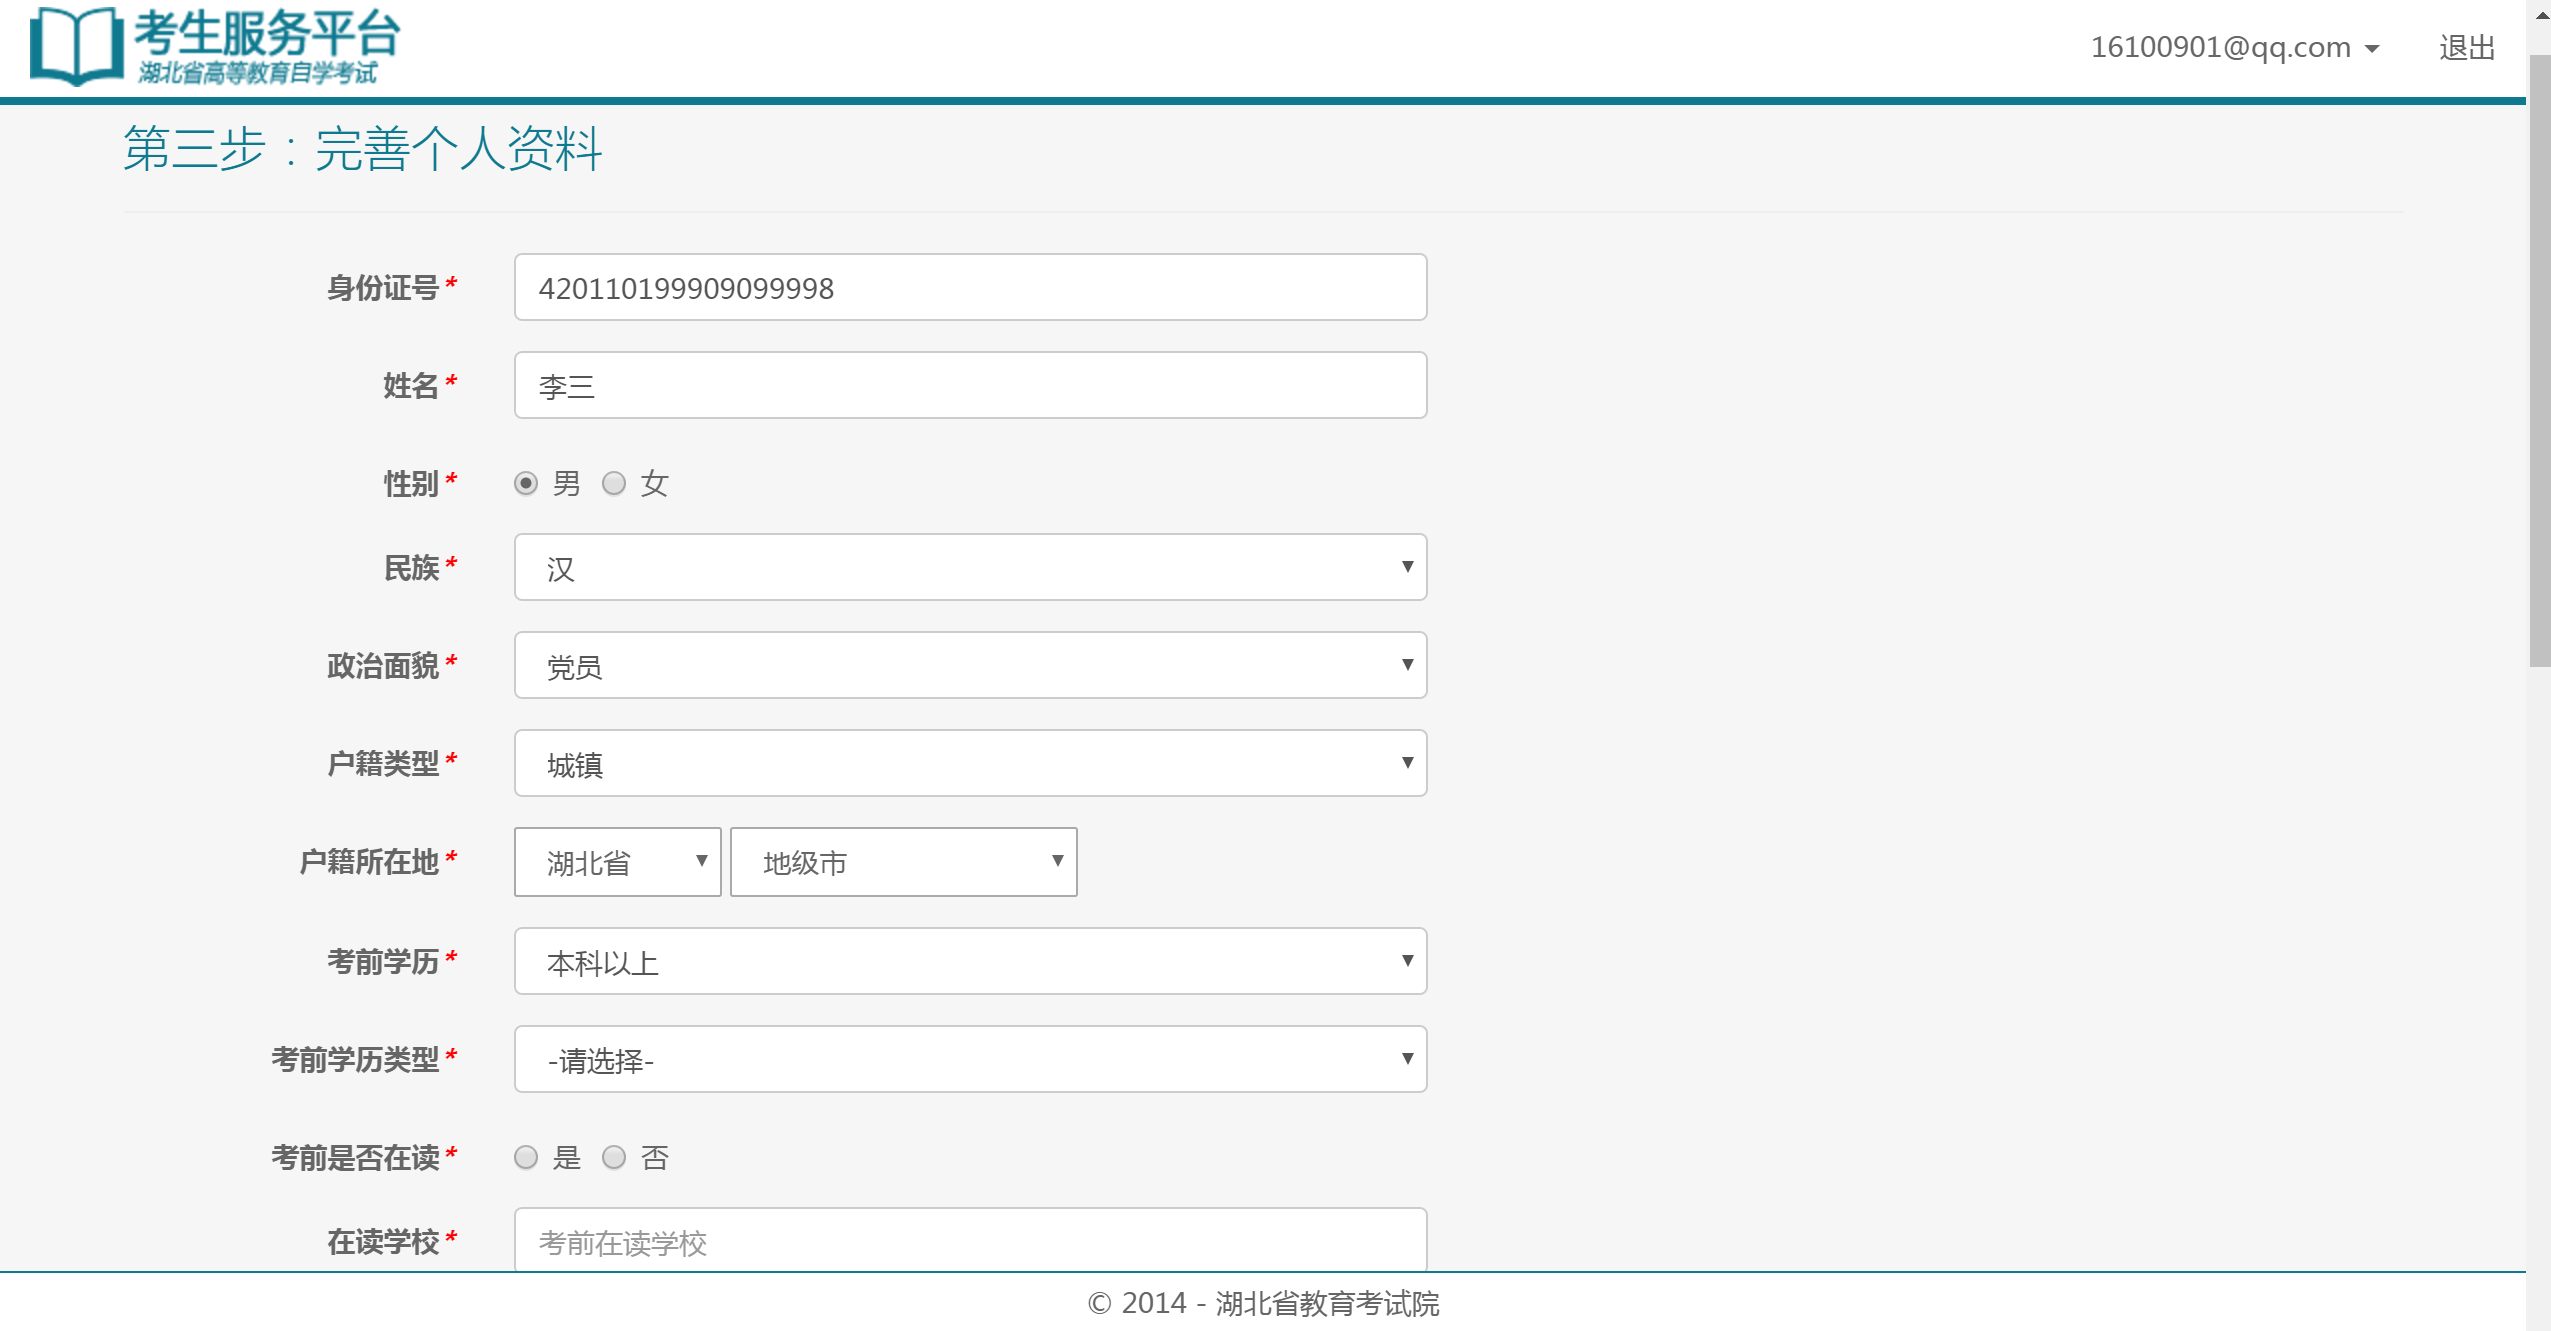Open the 湖北省 province dropdown
This screenshot has width=2551, height=1331.
617,862
